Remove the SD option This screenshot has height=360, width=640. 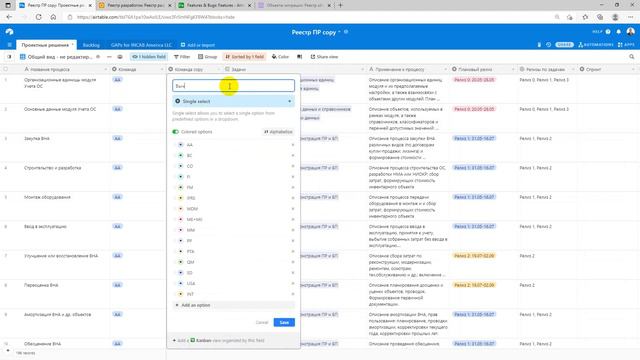(x=292, y=273)
